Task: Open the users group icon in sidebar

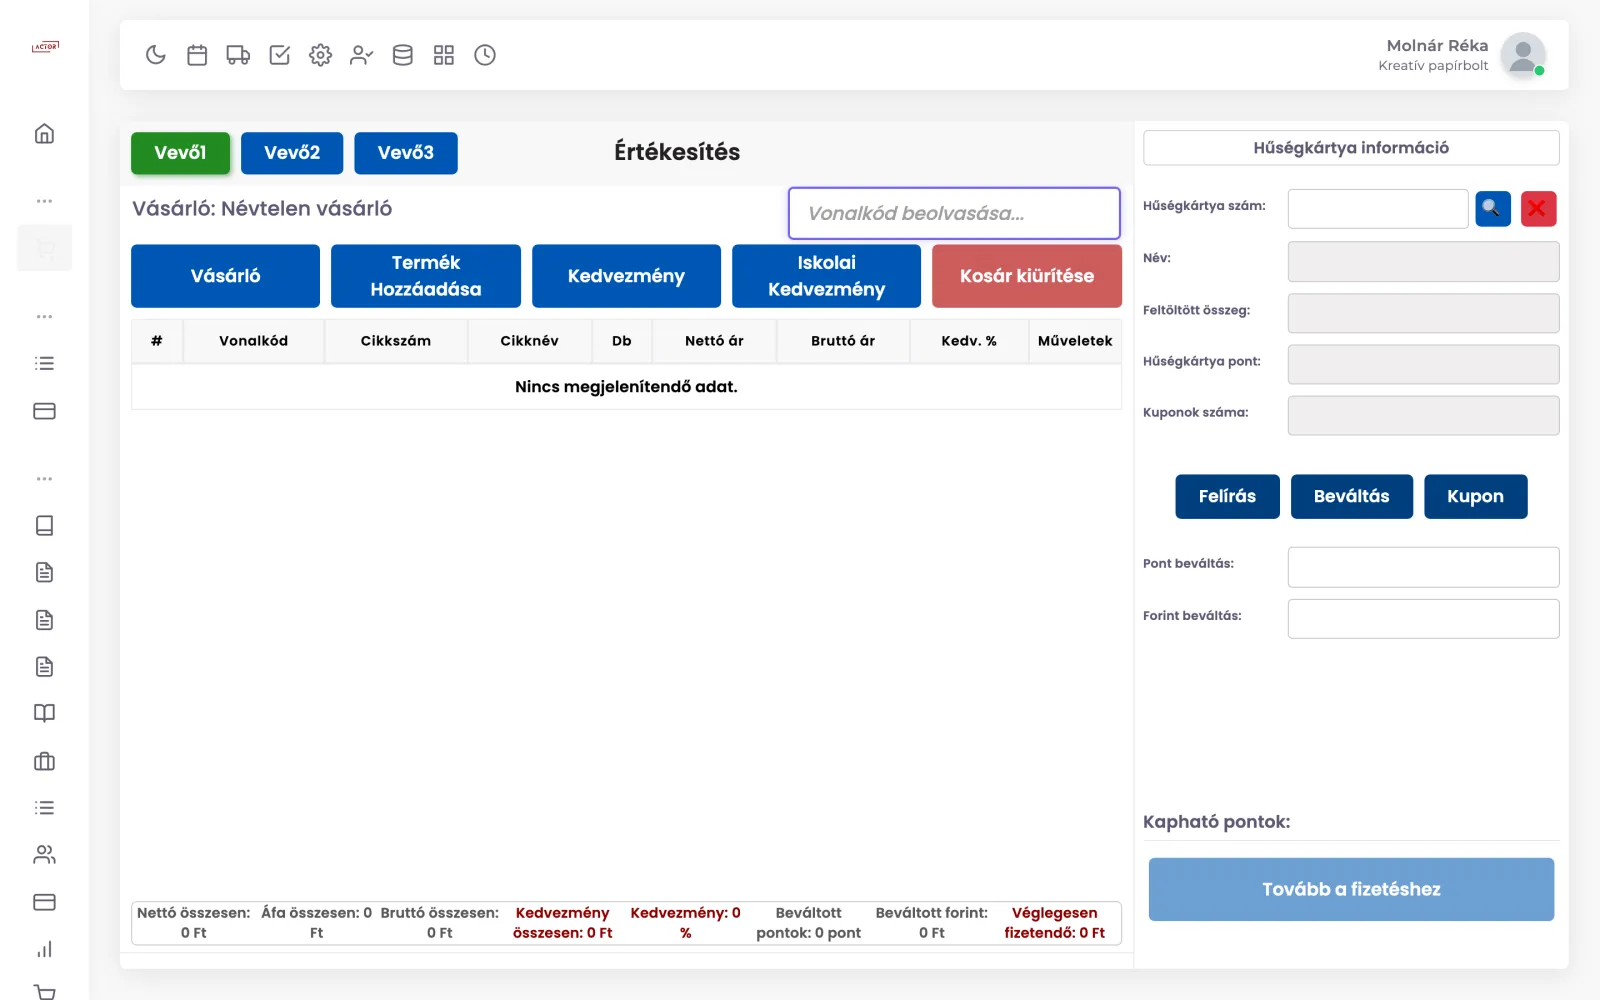Action: [x=44, y=855]
